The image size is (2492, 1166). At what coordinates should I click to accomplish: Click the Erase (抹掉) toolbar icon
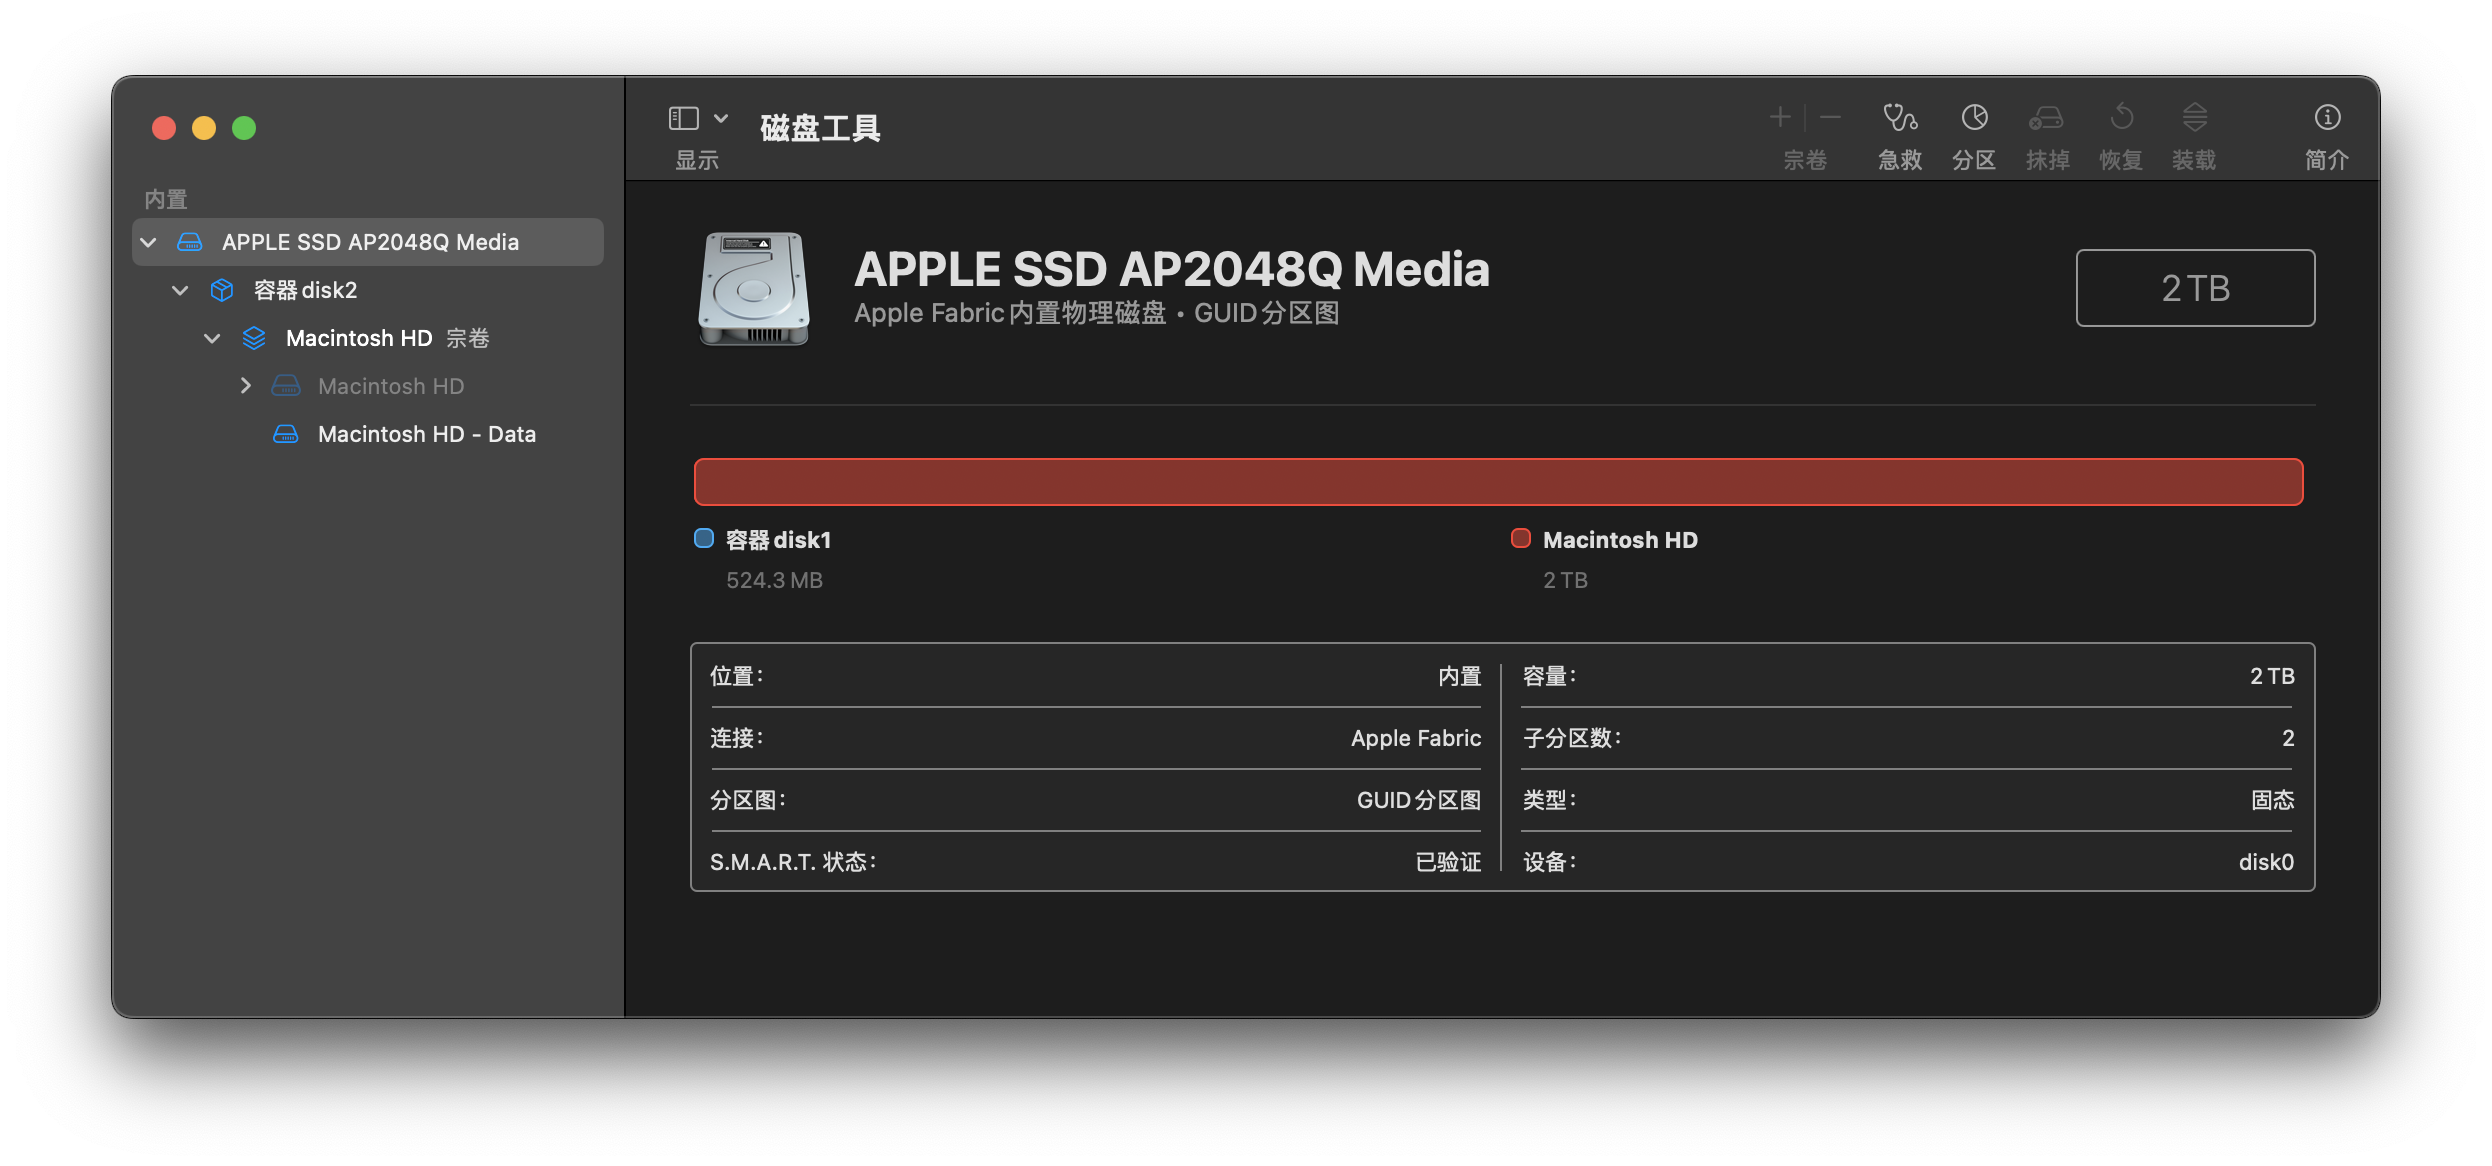2047,119
